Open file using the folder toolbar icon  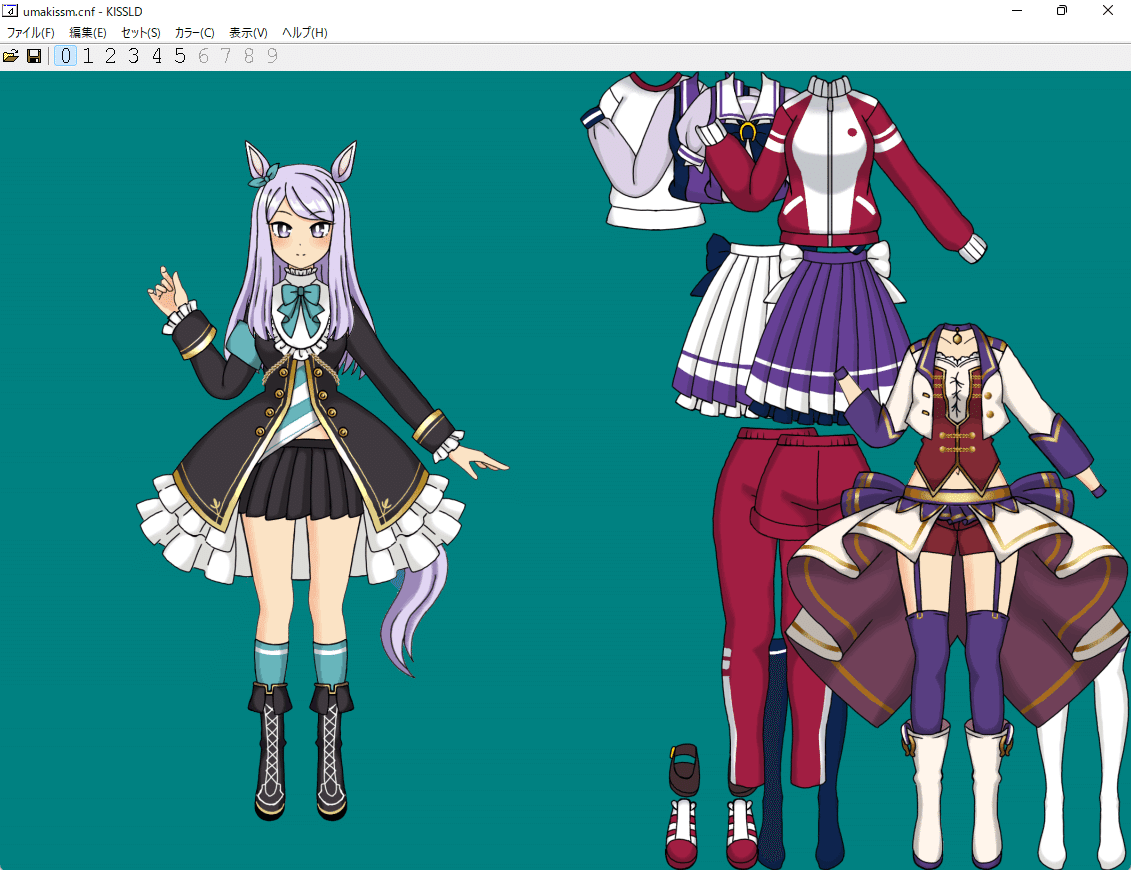[x=11, y=56]
